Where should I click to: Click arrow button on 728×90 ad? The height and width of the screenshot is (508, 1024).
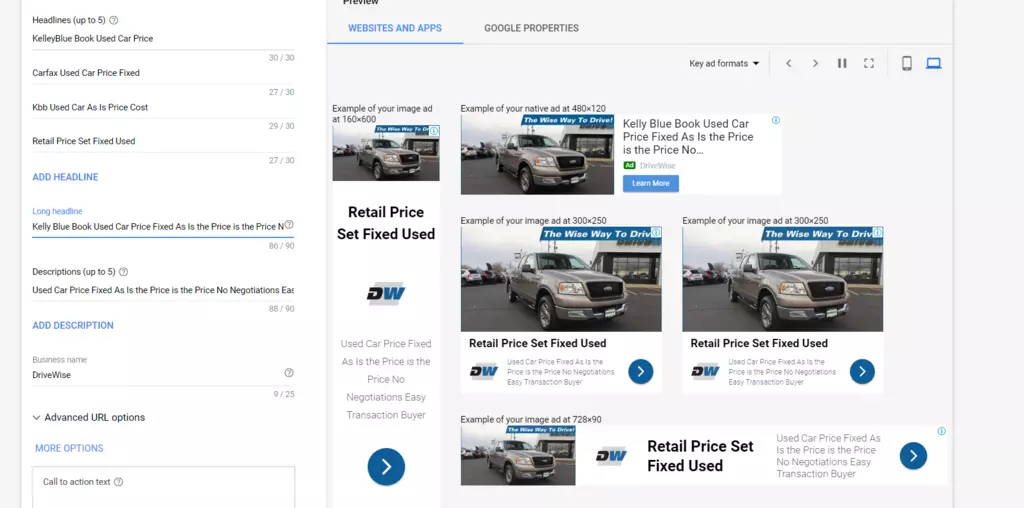(x=913, y=456)
